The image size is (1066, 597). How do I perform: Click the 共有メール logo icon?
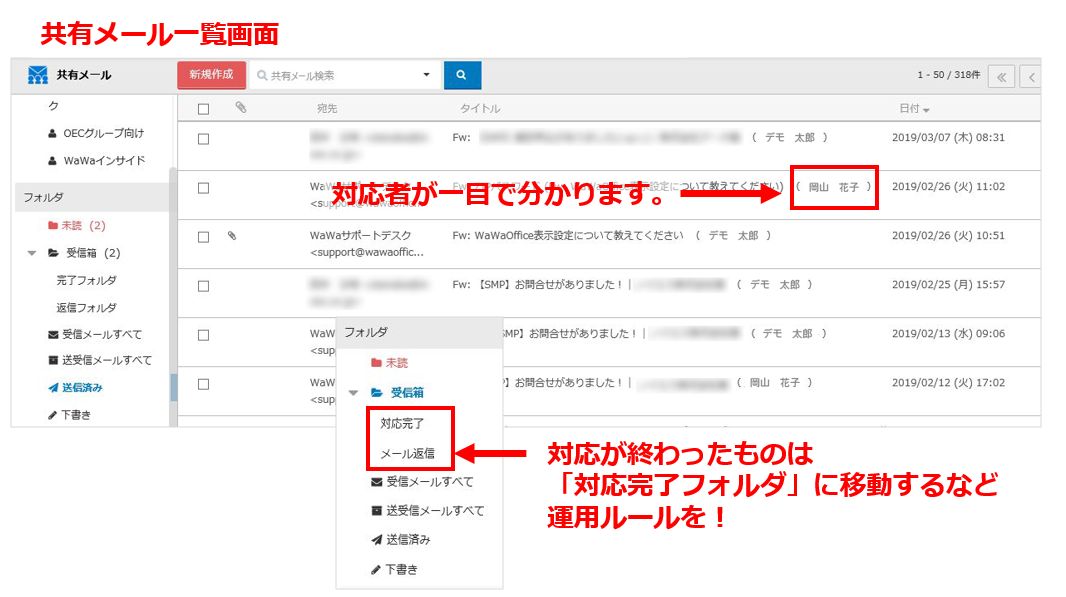tap(38, 75)
